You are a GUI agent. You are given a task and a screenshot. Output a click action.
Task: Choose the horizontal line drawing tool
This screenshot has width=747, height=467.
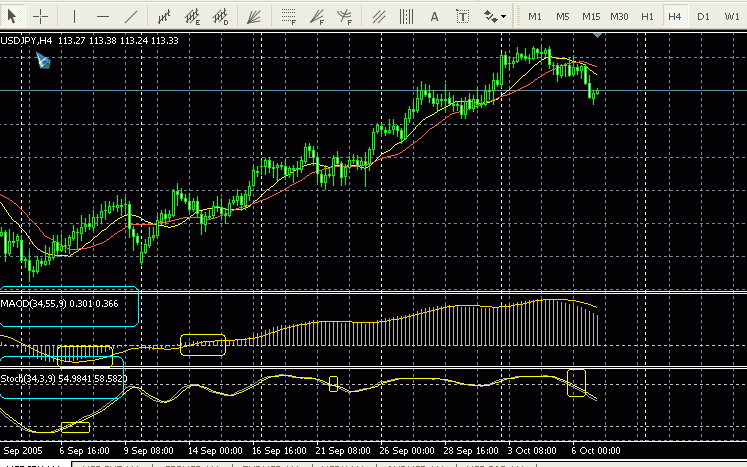pos(102,16)
